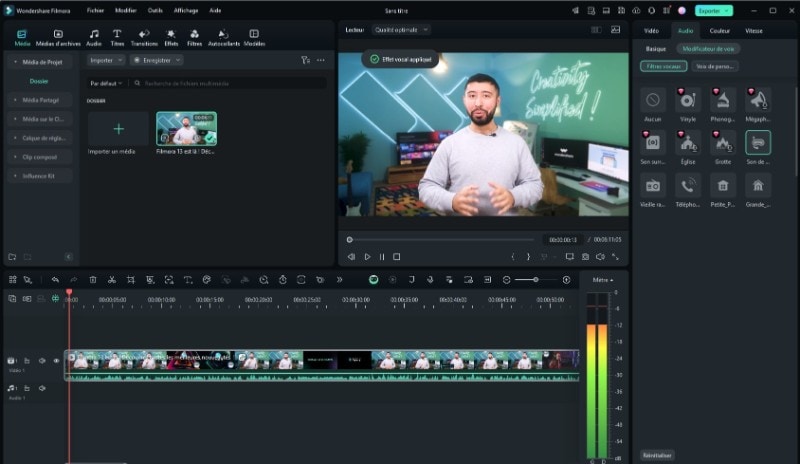Screen dimensions: 800x464
Task: Mute the Audio 1 track
Action: pos(42,388)
